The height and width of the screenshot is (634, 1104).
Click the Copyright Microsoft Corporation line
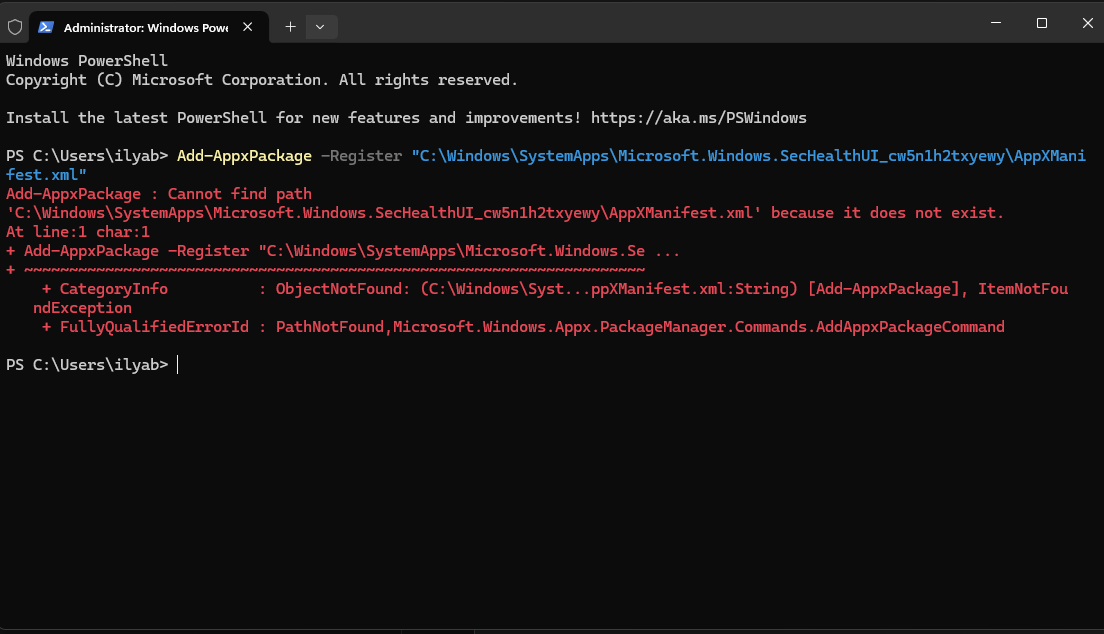tap(262, 79)
